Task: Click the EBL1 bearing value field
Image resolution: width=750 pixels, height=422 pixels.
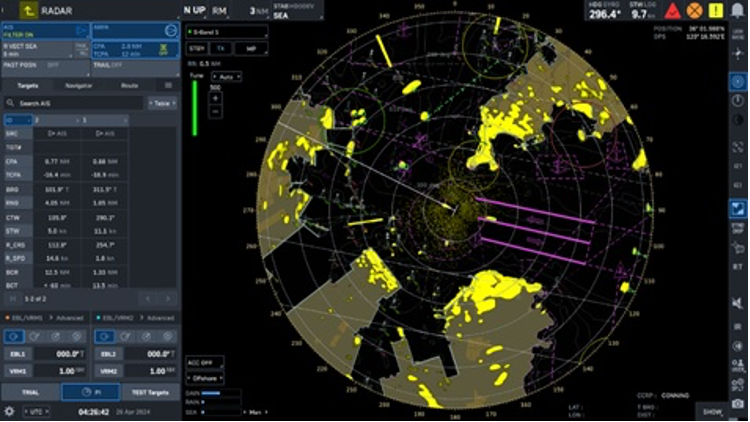Action: pos(59,354)
